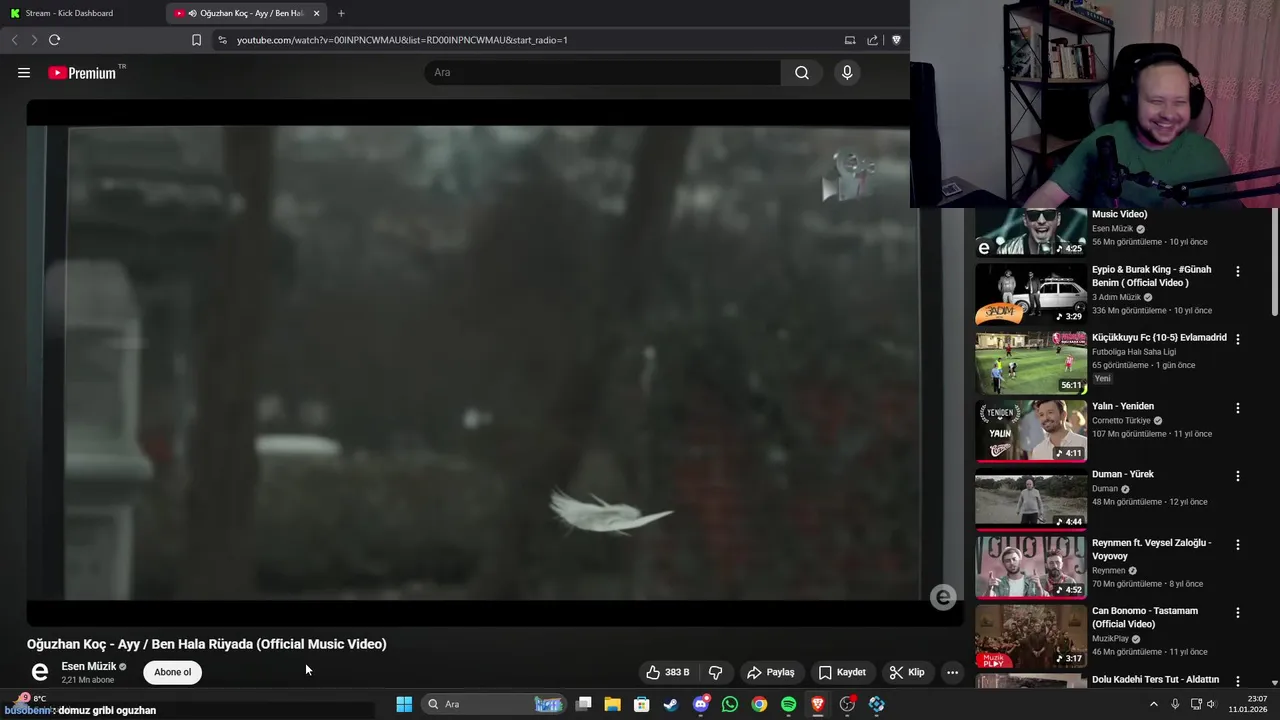Click the Paylaş share button

(x=771, y=672)
